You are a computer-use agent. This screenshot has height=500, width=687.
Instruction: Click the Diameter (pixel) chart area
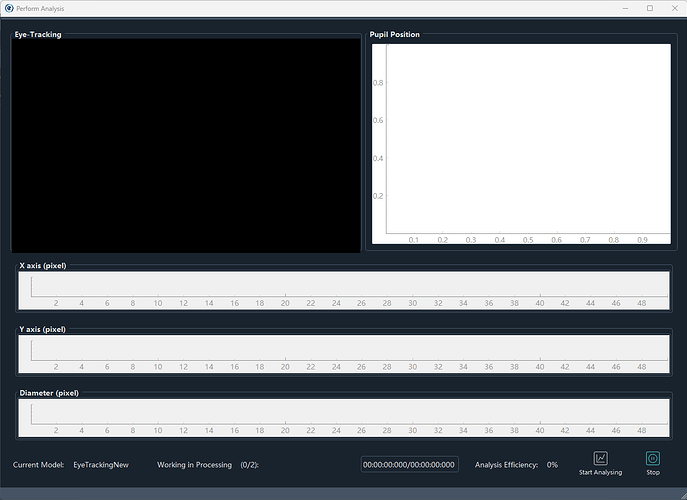[343, 412]
